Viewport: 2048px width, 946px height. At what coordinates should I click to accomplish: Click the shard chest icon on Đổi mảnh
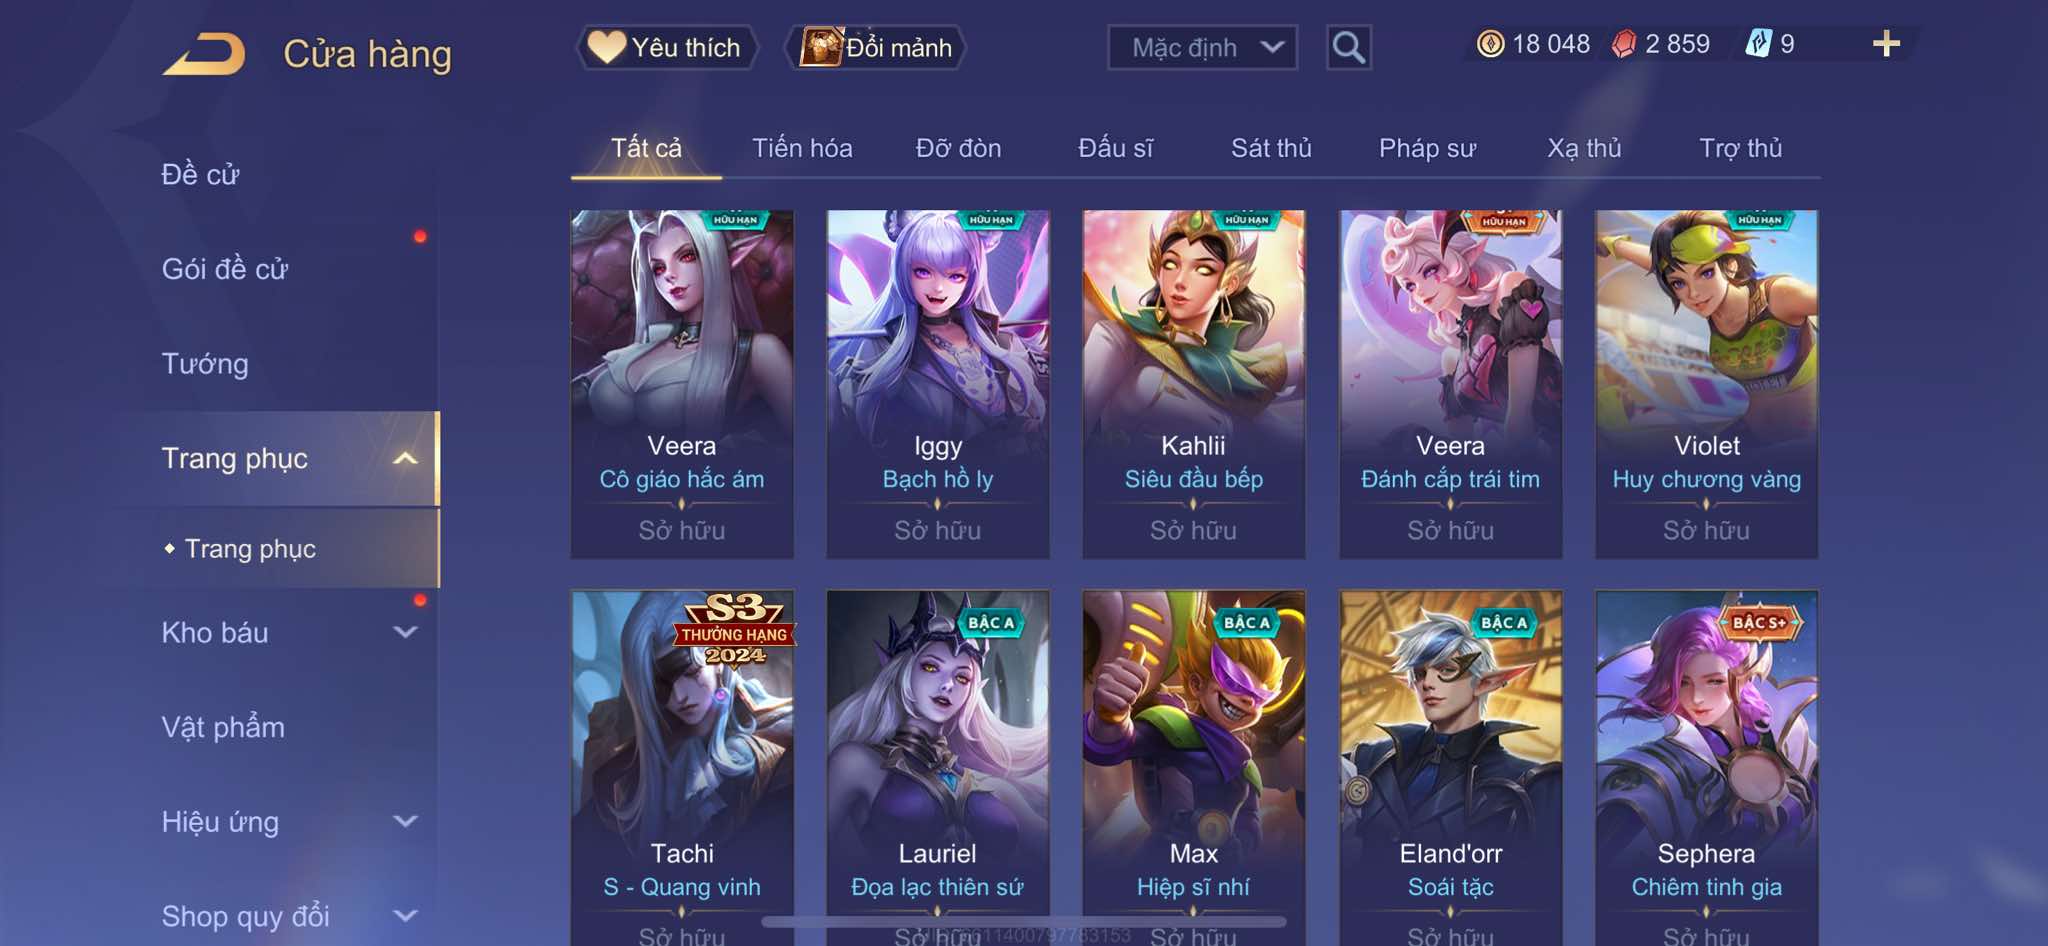(821, 47)
